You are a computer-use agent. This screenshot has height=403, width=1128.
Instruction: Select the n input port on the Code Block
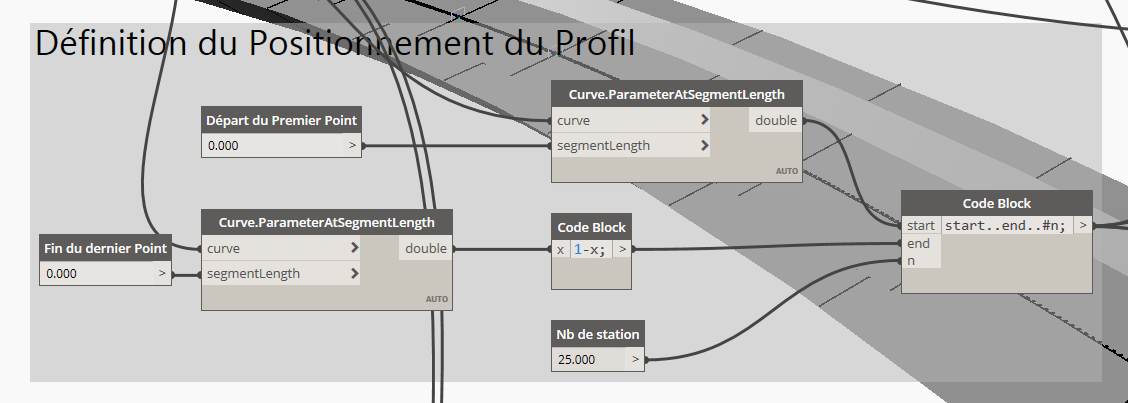(911, 261)
